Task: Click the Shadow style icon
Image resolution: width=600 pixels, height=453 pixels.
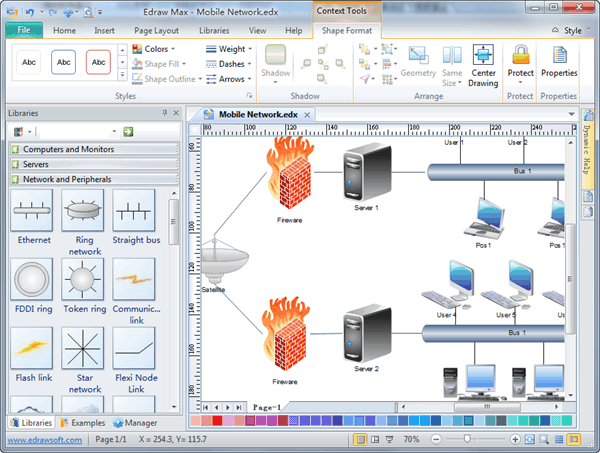Action: [x=276, y=54]
